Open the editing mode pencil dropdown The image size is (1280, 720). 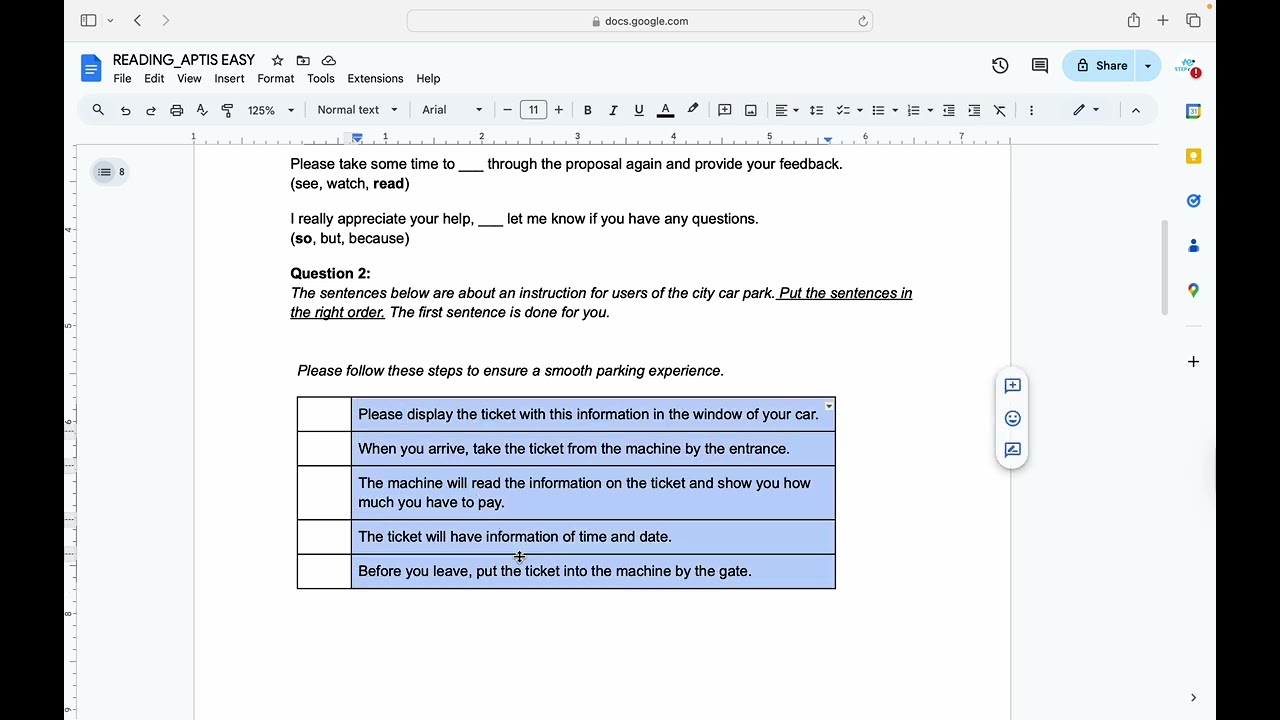[x=1086, y=110]
